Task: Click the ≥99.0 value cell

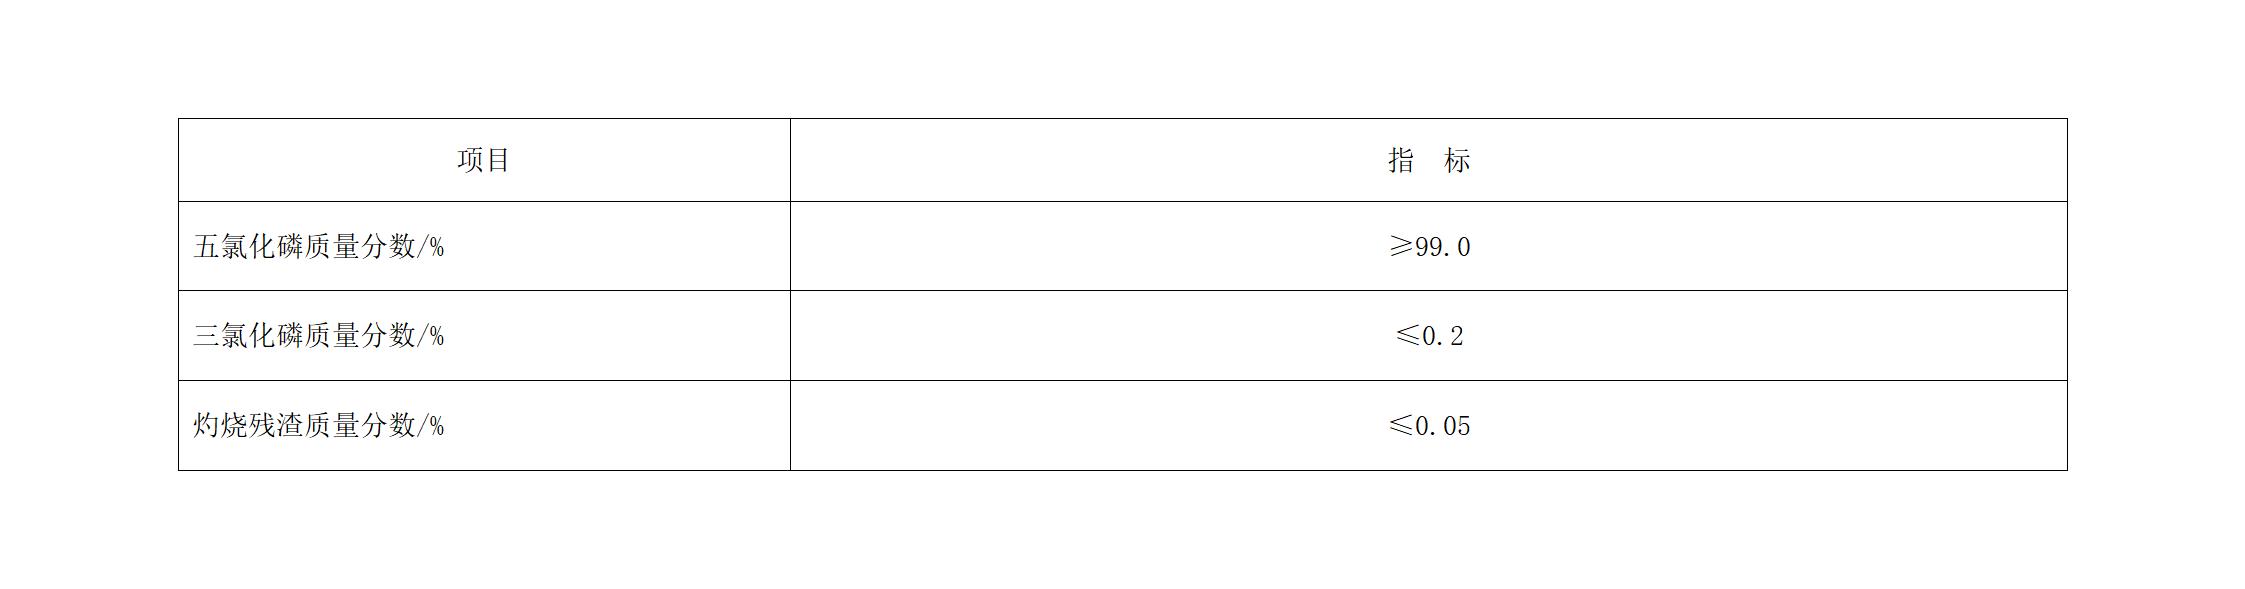Action: point(1428,246)
